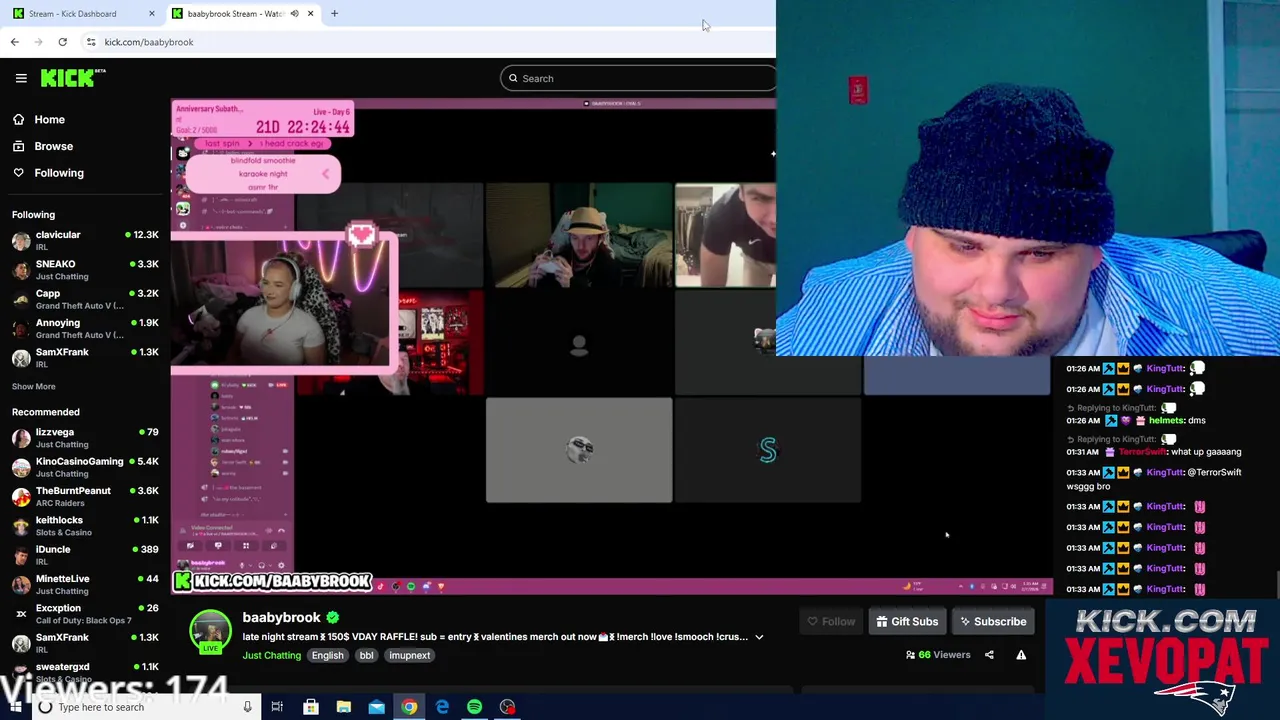Open File Explorer from taskbar
Screen dimensions: 1280x720
pos(343,707)
